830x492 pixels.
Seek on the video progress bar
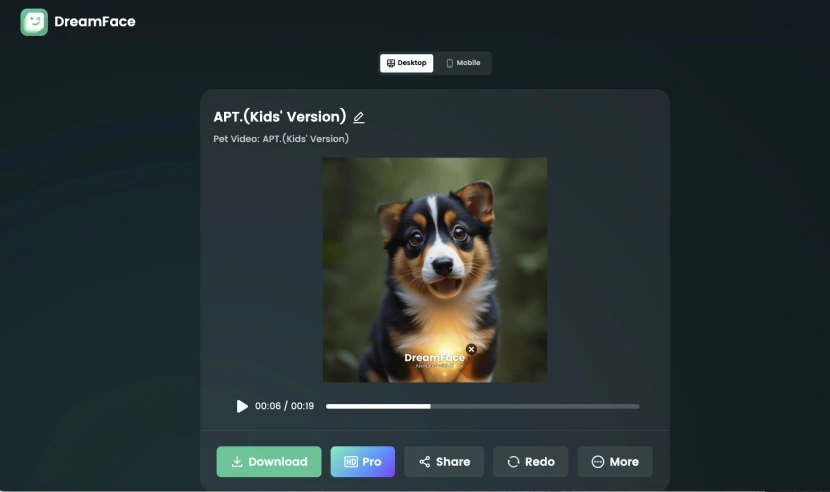click(483, 406)
